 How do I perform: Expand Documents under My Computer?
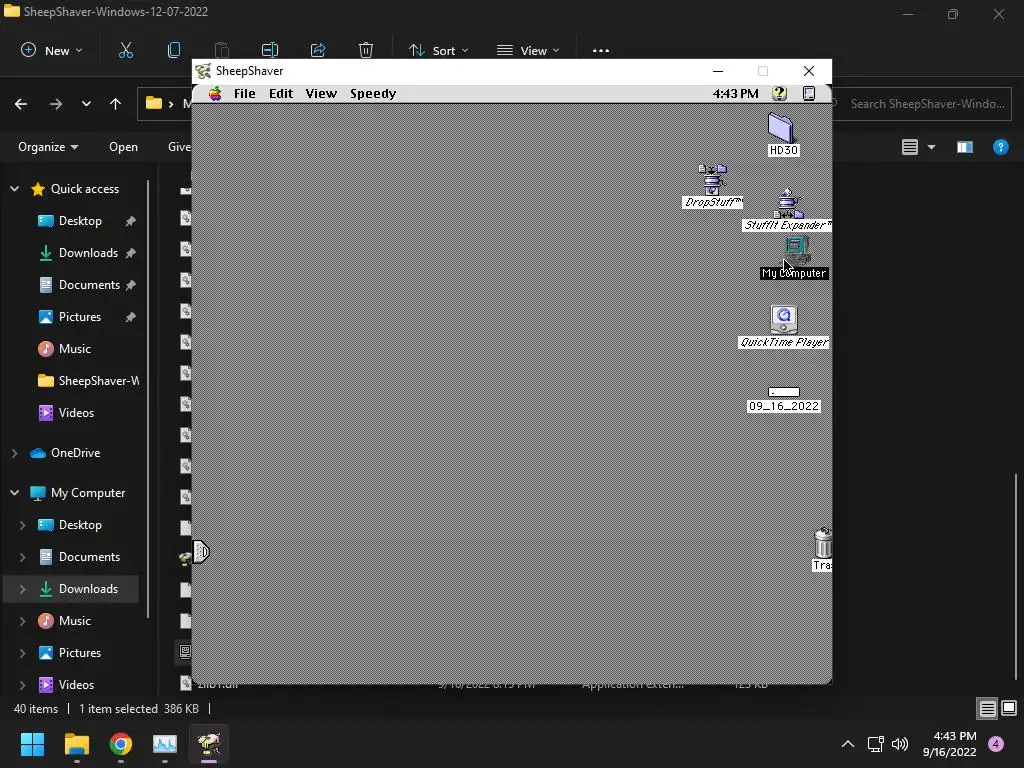(22, 557)
